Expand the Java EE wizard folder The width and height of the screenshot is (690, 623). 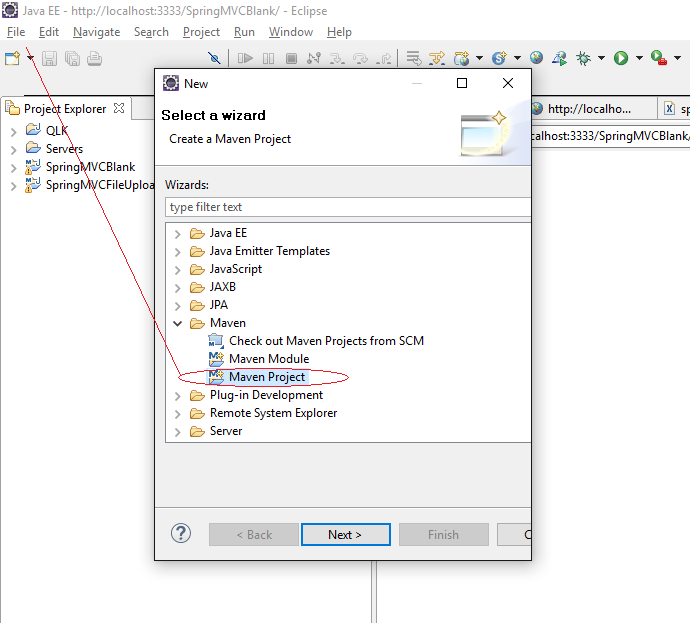pyautogui.click(x=177, y=234)
